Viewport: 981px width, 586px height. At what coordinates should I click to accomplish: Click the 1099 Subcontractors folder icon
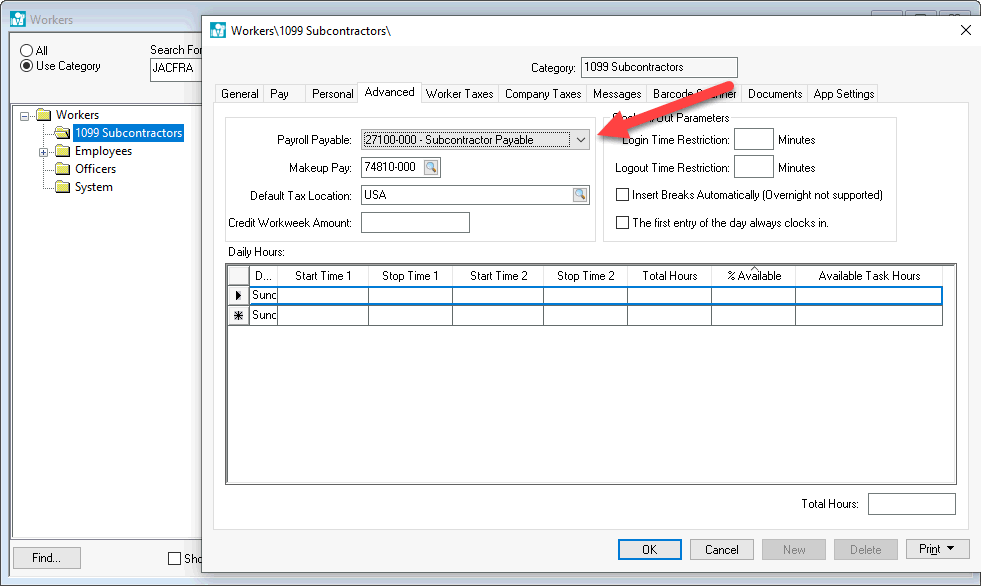click(x=62, y=133)
